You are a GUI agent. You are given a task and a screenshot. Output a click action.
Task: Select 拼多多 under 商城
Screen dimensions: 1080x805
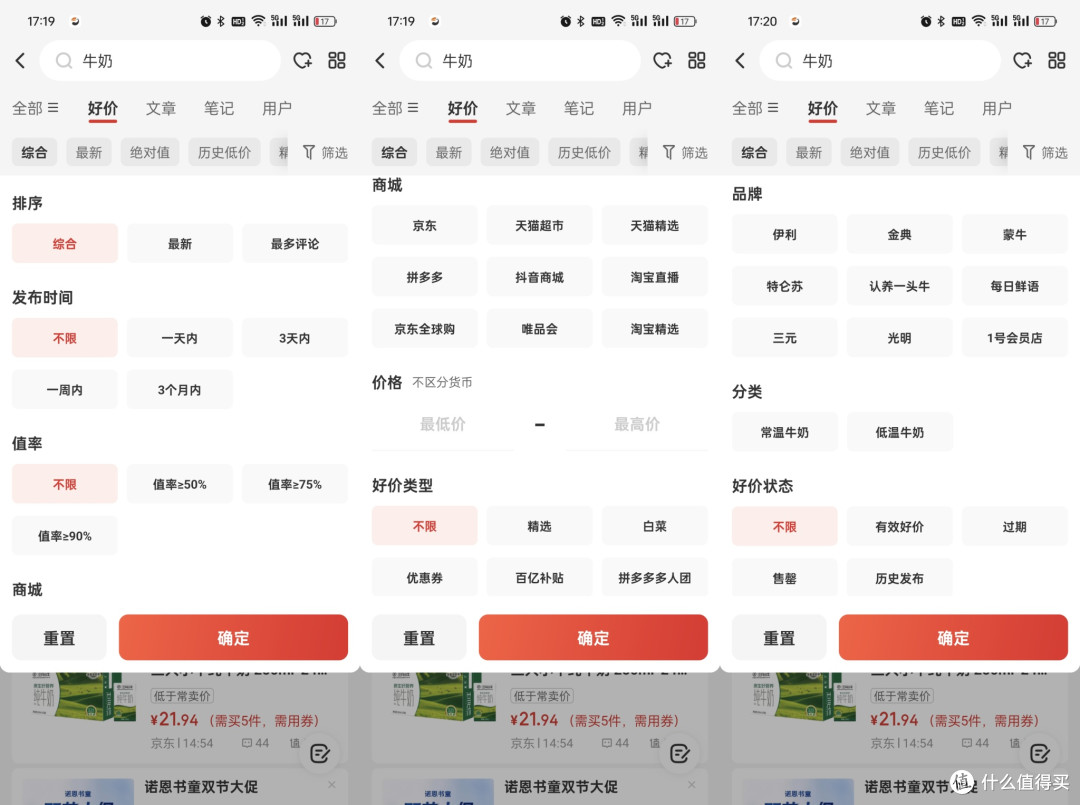point(424,277)
